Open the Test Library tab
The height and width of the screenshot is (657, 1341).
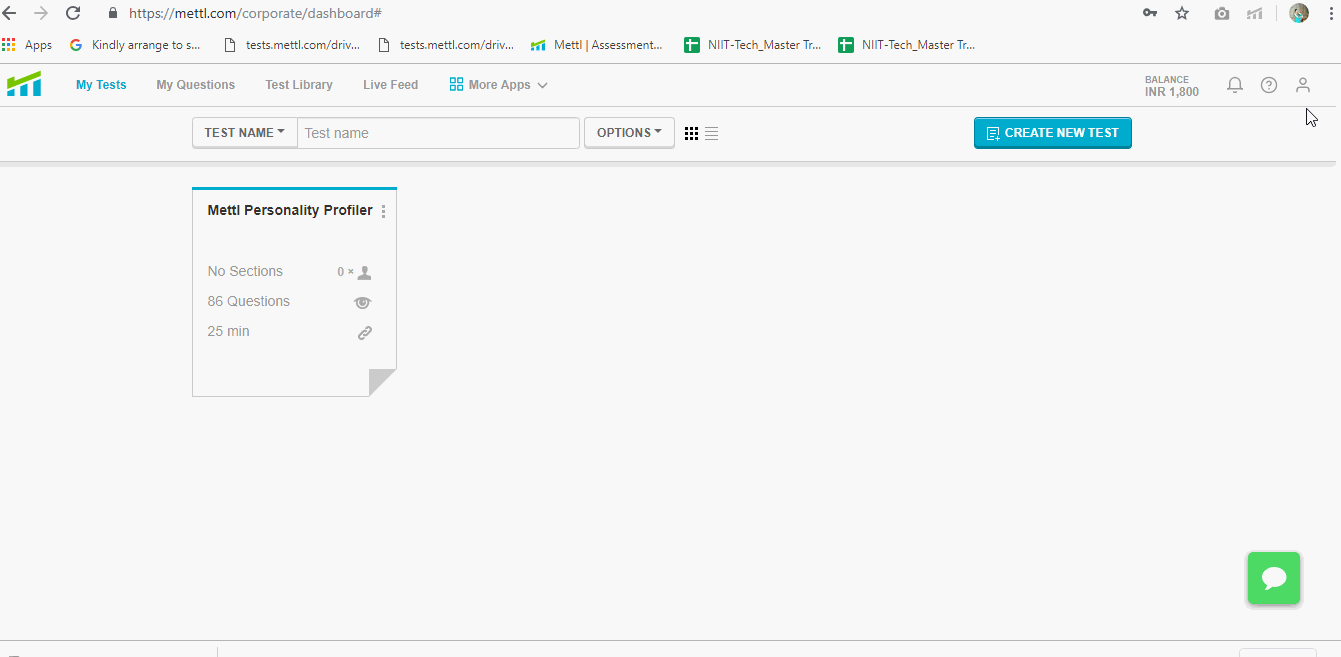coord(299,85)
